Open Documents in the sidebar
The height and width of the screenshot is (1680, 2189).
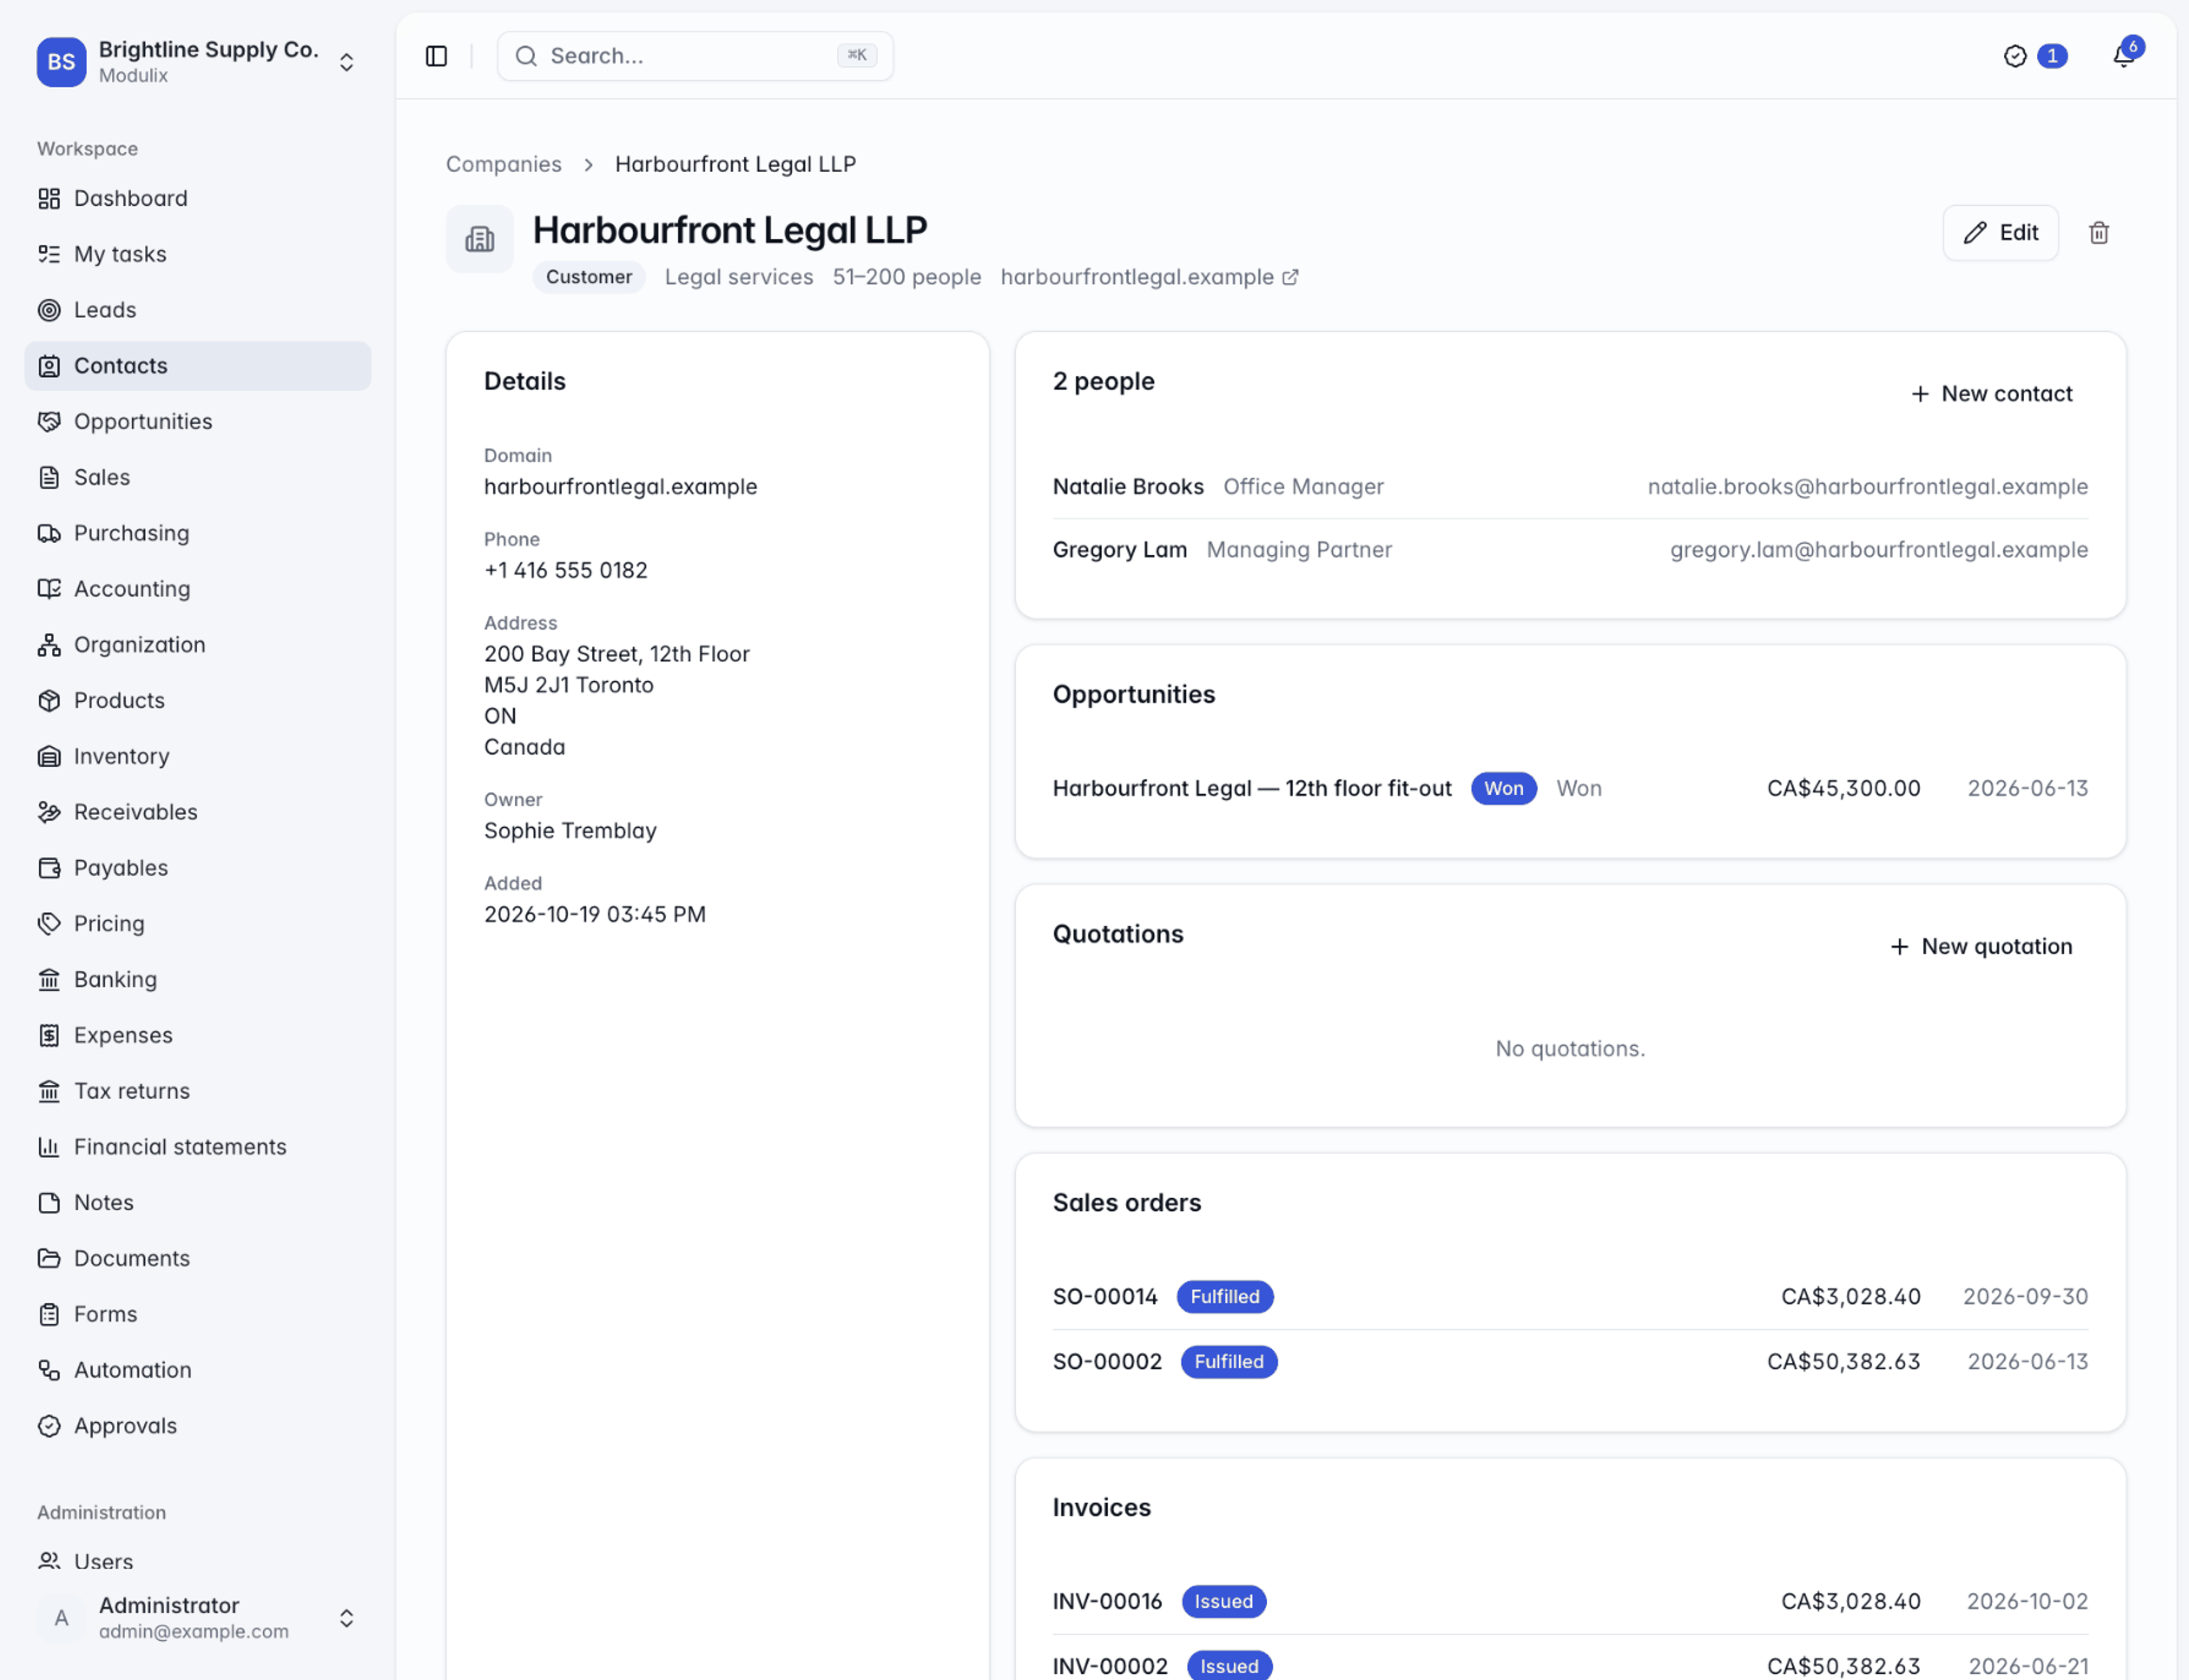click(x=197, y=1258)
